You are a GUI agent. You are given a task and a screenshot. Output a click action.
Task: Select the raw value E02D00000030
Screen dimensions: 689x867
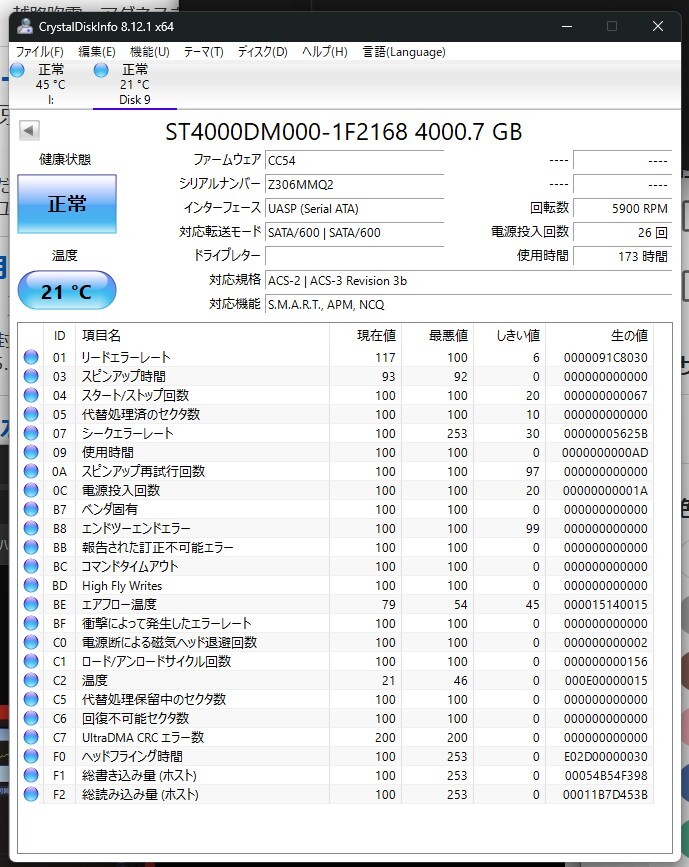pos(606,756)
